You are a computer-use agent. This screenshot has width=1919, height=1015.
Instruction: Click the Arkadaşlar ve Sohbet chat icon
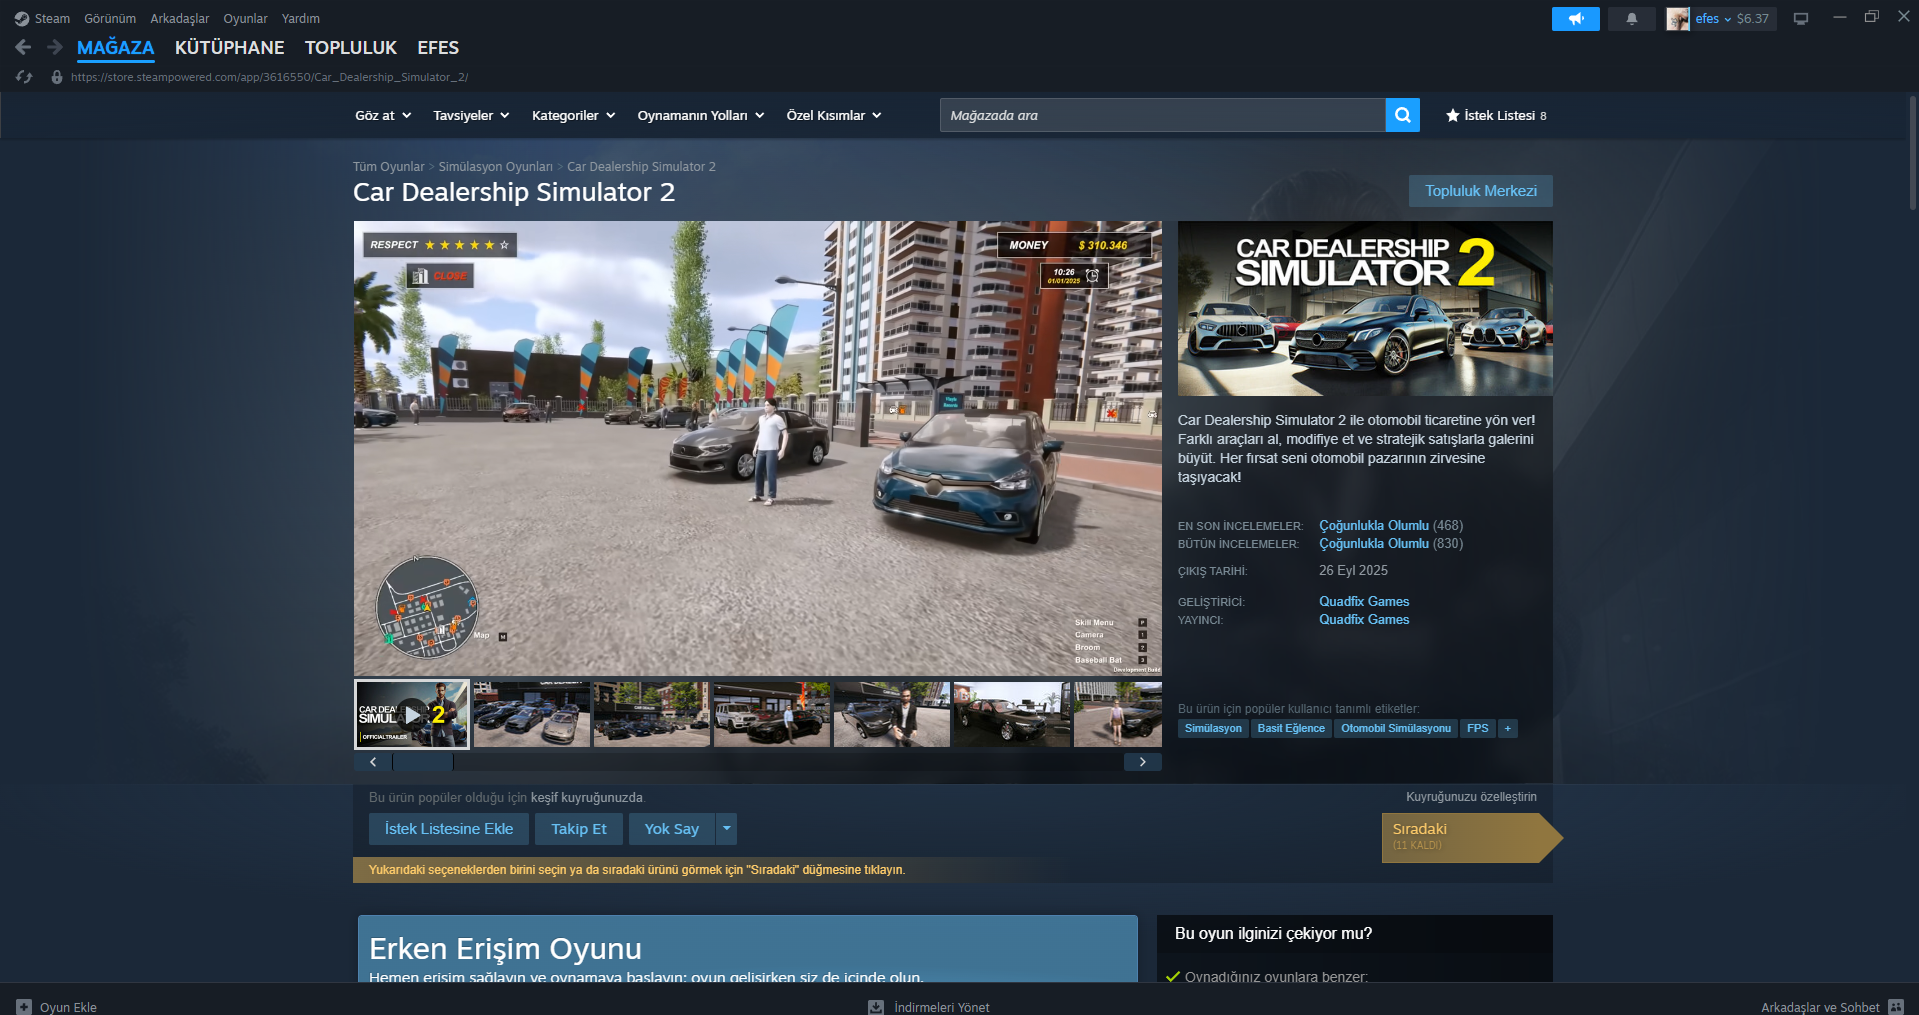1896,1007
